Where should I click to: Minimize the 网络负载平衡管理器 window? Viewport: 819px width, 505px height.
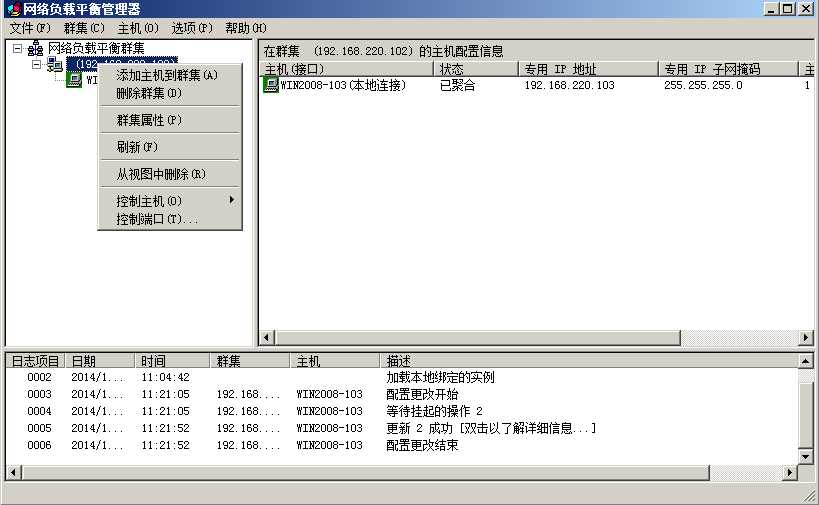(x=771, y=9)
